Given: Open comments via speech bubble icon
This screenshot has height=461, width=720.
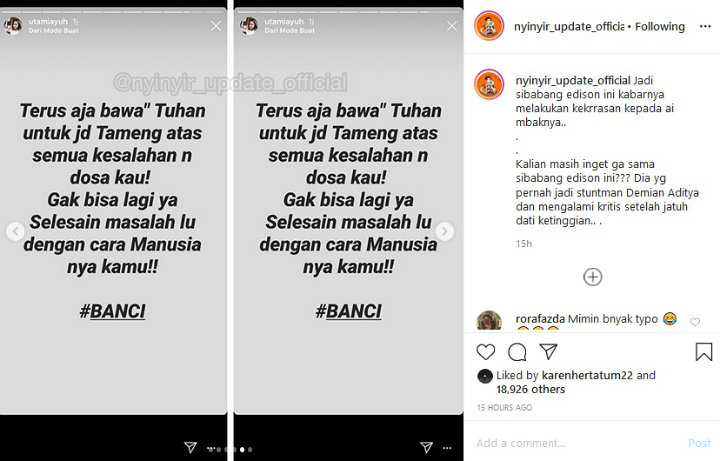Looking at the screenshot, I should click(x=517, y=352).
